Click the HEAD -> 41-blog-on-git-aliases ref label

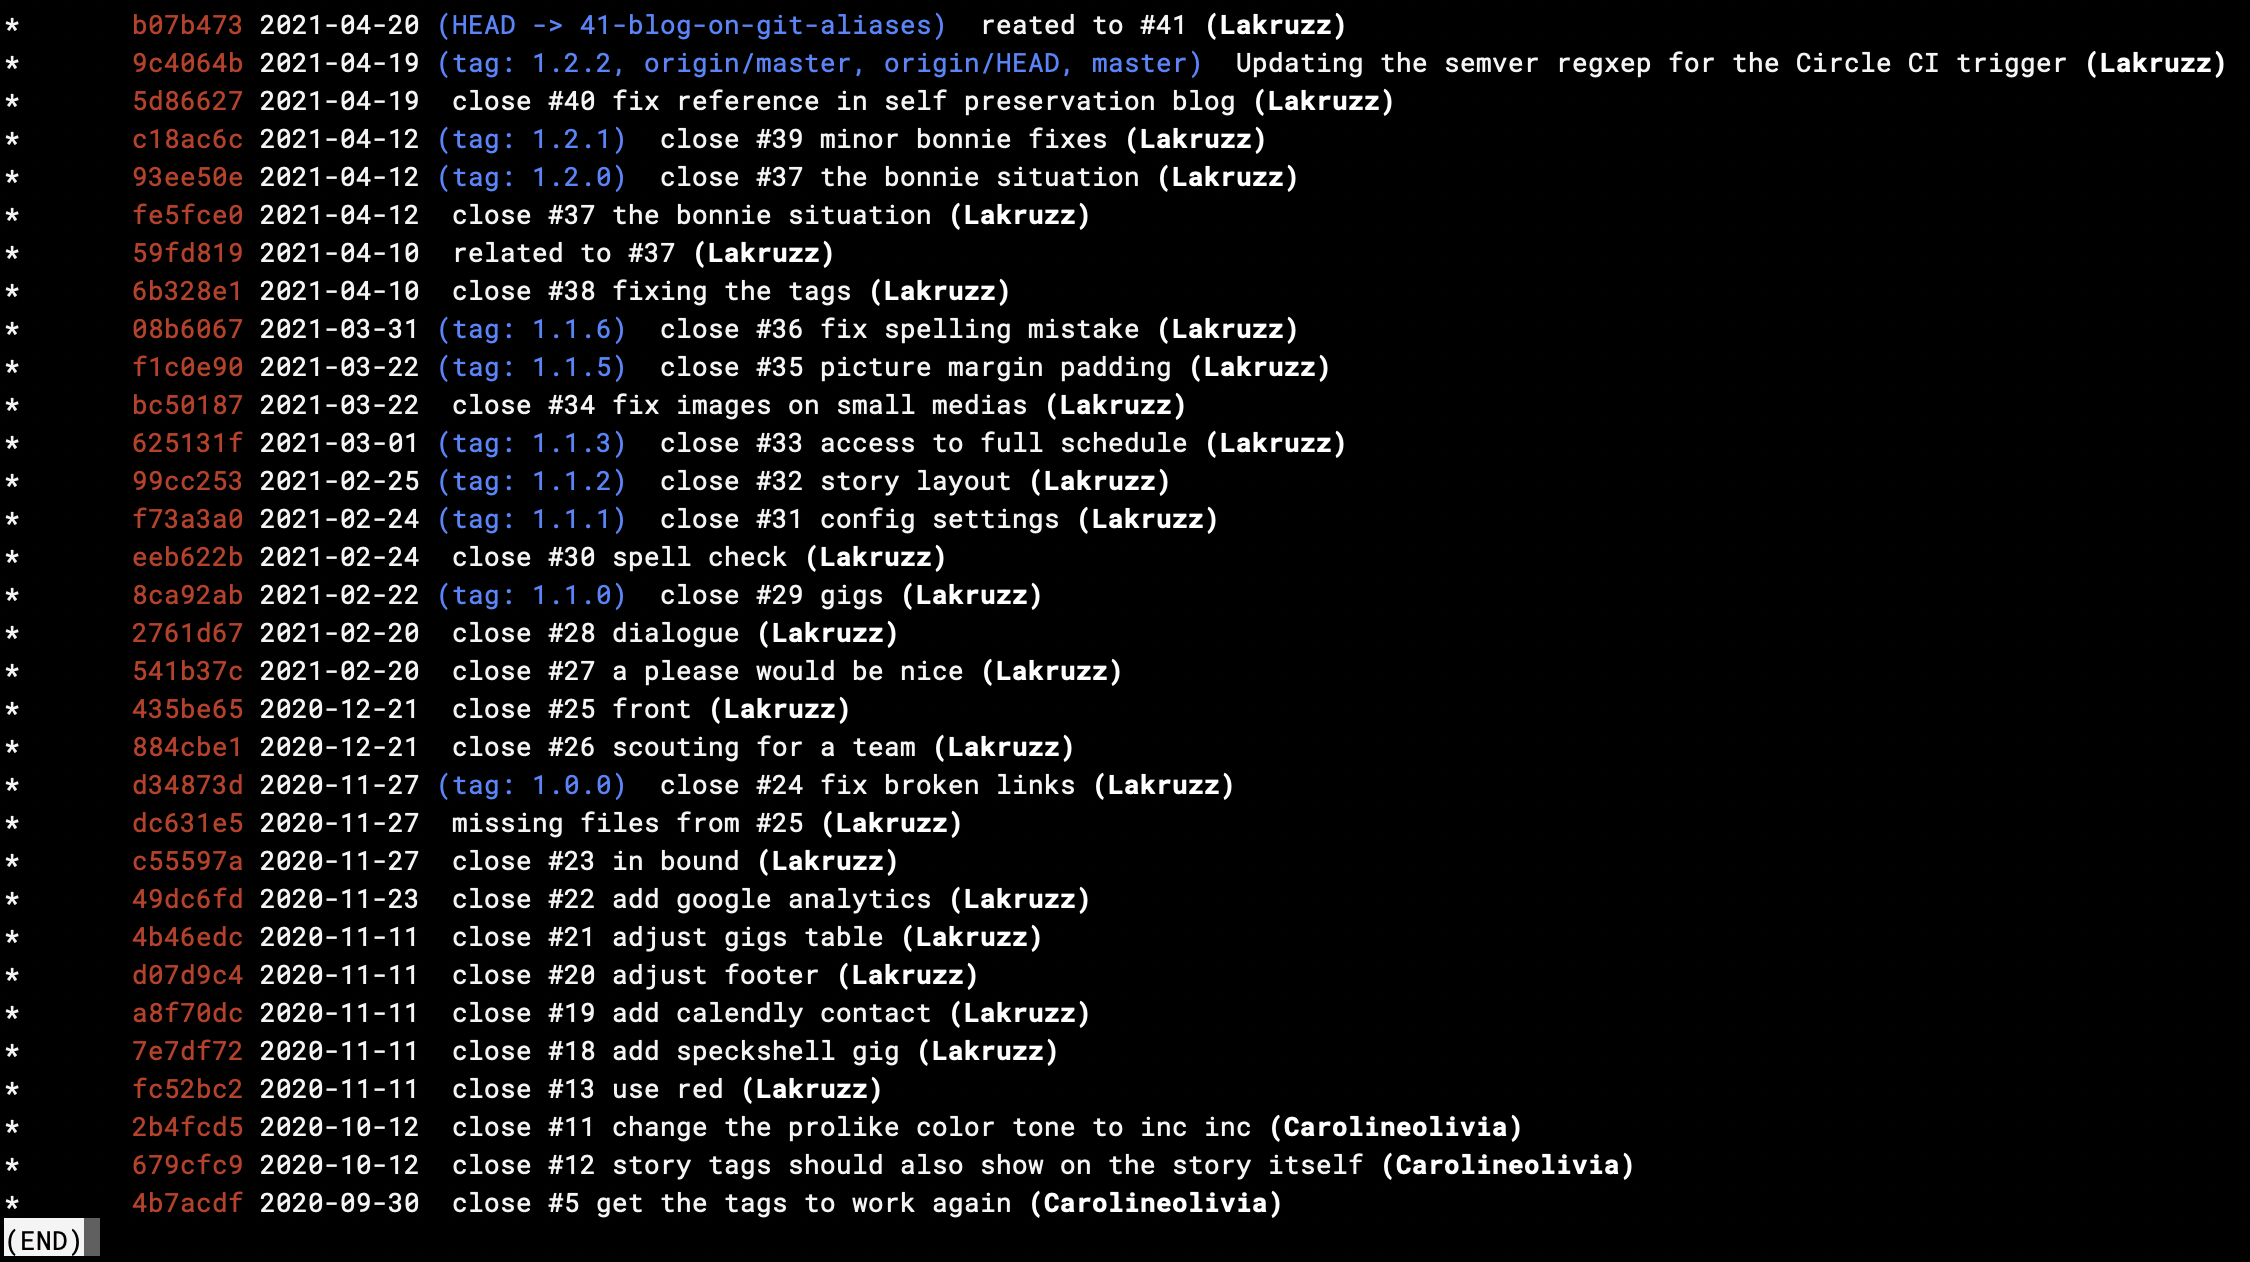(691, 25)
